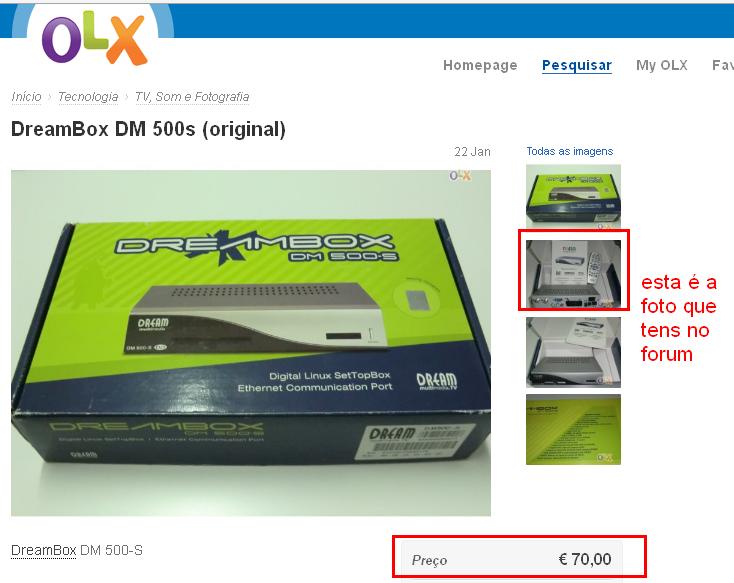Open TV, Som e Fotografia breadcrumb
The width and height of the screenshot is (734, 583).
tap(192, 96)
